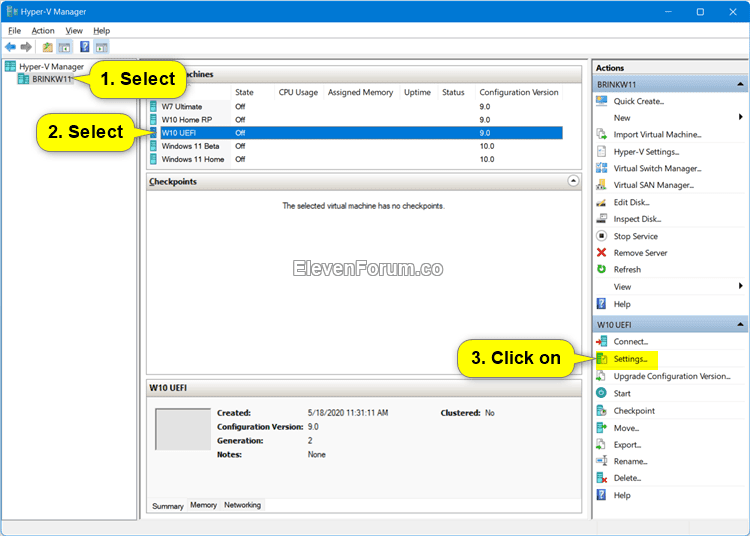Click Upgrade Configuration Version link
This screenshot has height=536, width=750.
coord(672,376)
